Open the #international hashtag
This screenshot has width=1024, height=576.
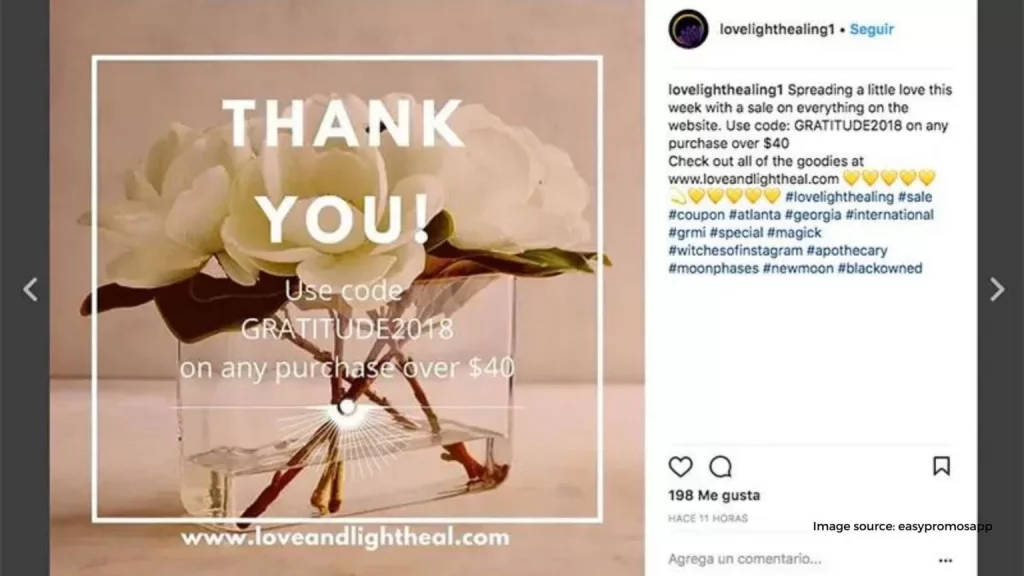click(x=889, y=215)
